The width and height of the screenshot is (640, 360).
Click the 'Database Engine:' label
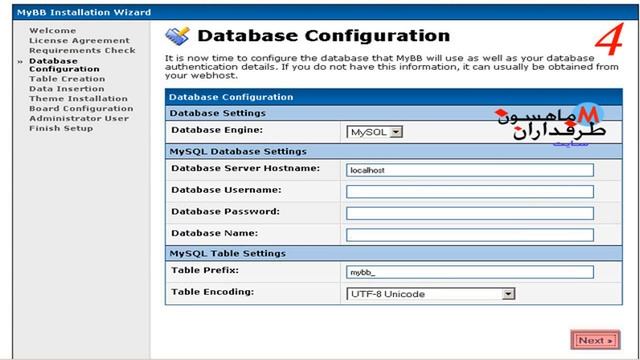pyautogui.click(x=217, y=130)
